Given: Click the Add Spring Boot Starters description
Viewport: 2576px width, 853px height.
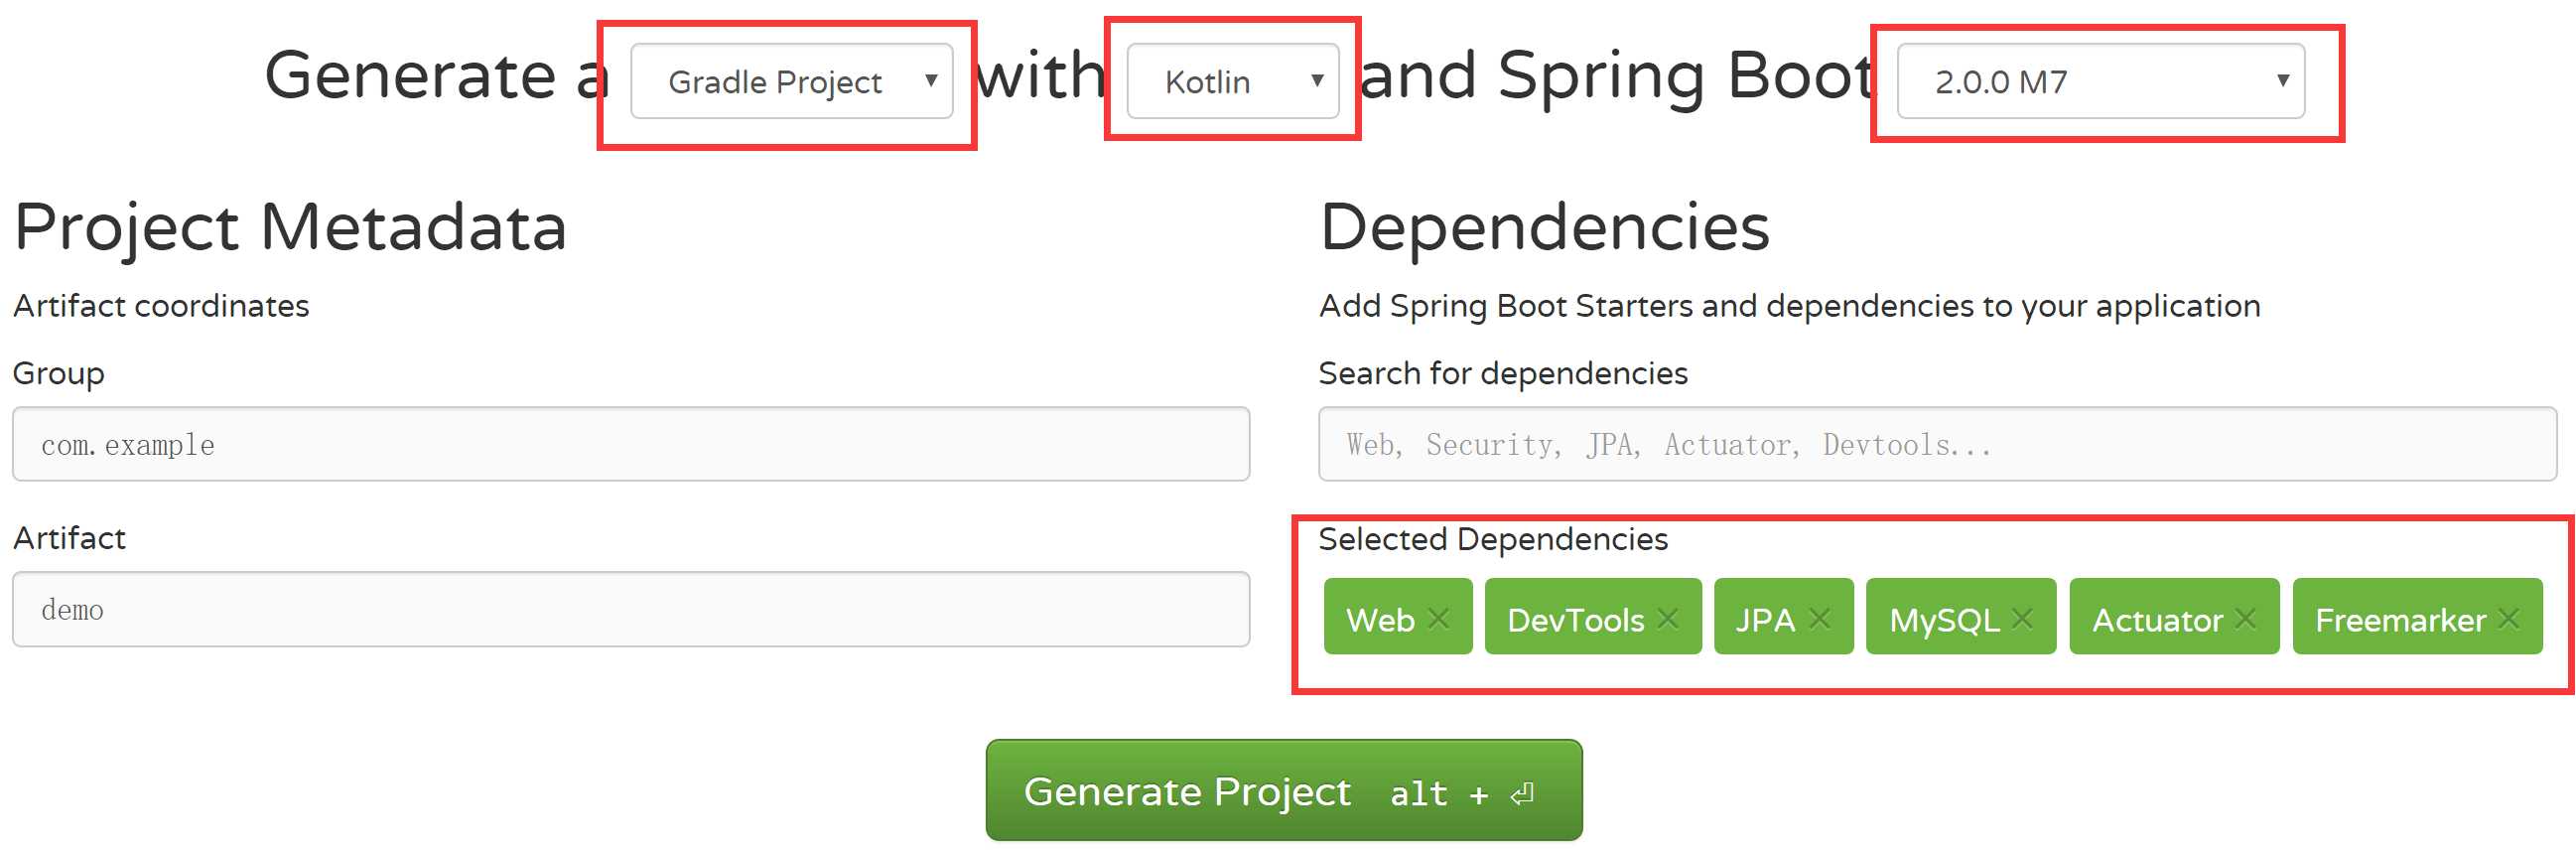Looking at the screenshot, I should coord(1789,306).
